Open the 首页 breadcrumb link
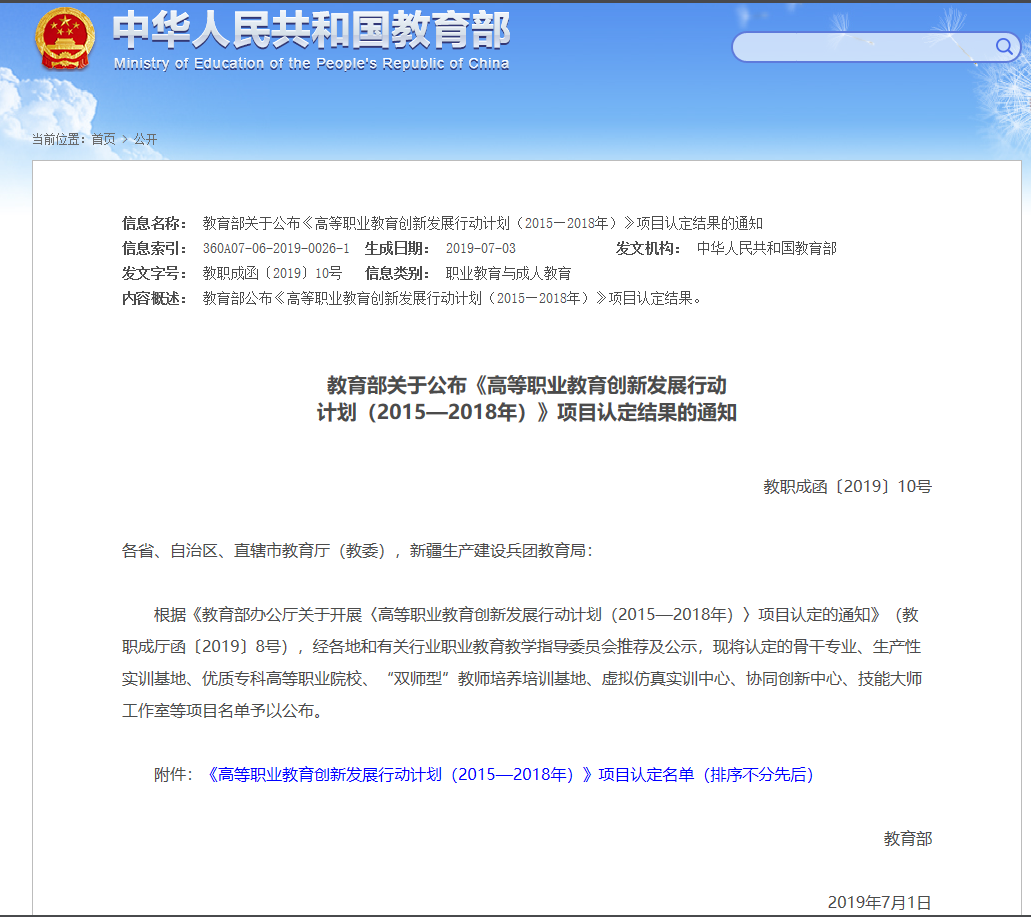 click(x=103, y=139)
